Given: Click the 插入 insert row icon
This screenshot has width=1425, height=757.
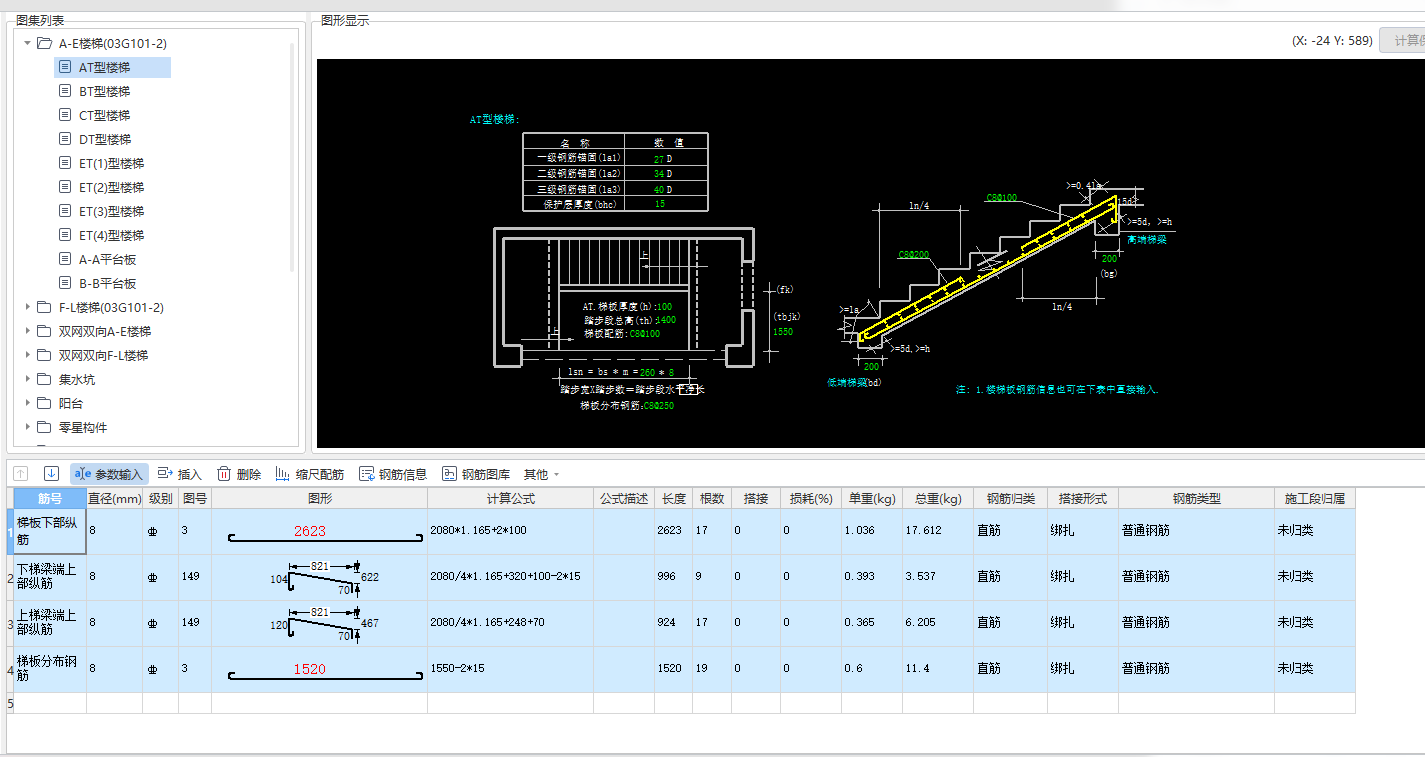Looking at the screenshot, I should [166, 474].
